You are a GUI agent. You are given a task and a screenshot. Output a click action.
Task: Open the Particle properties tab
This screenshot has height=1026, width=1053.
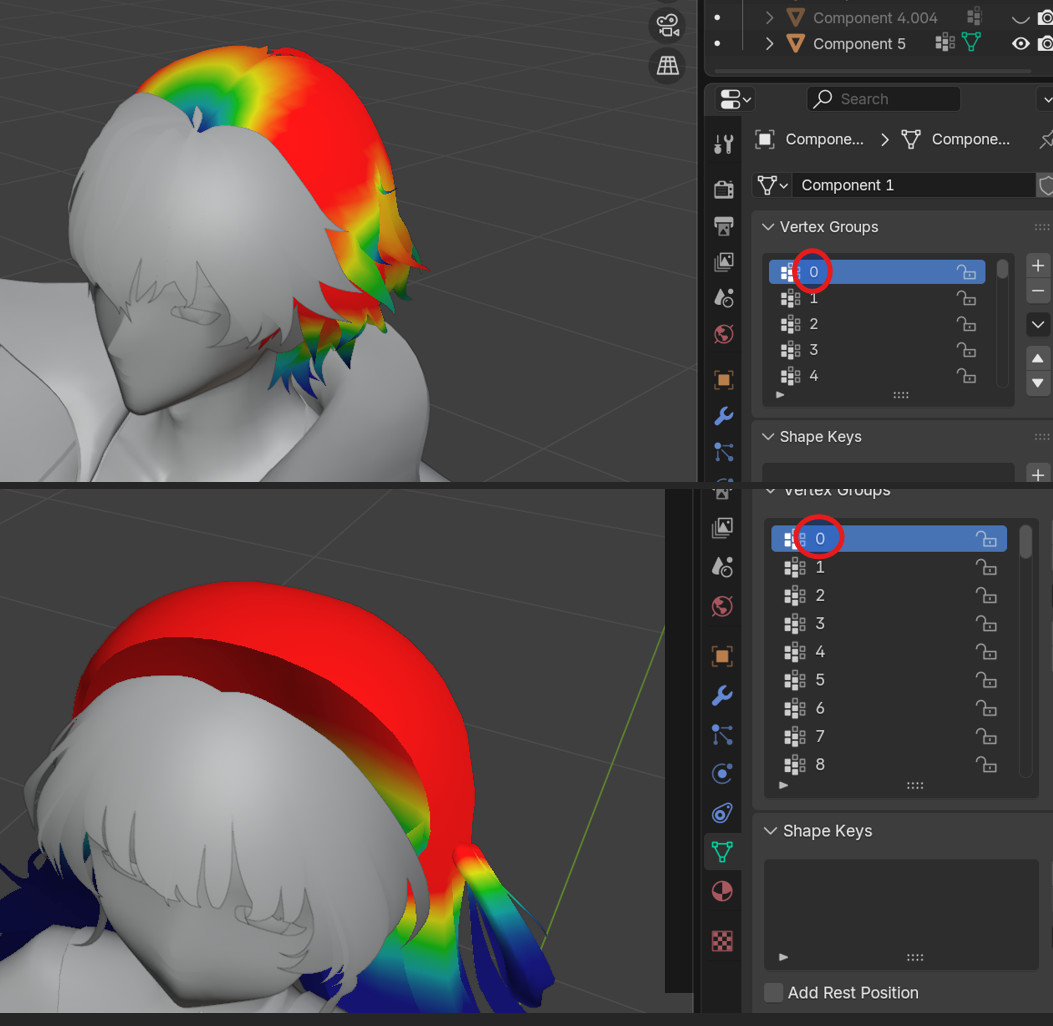click(x=723, y=733)
